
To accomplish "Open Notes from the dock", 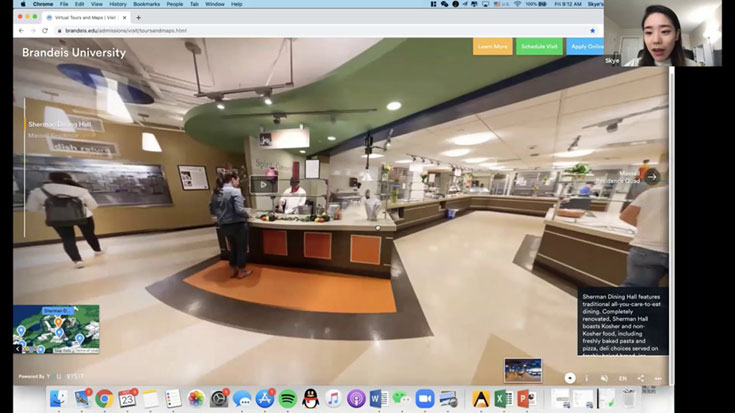I will coord(150,399).
